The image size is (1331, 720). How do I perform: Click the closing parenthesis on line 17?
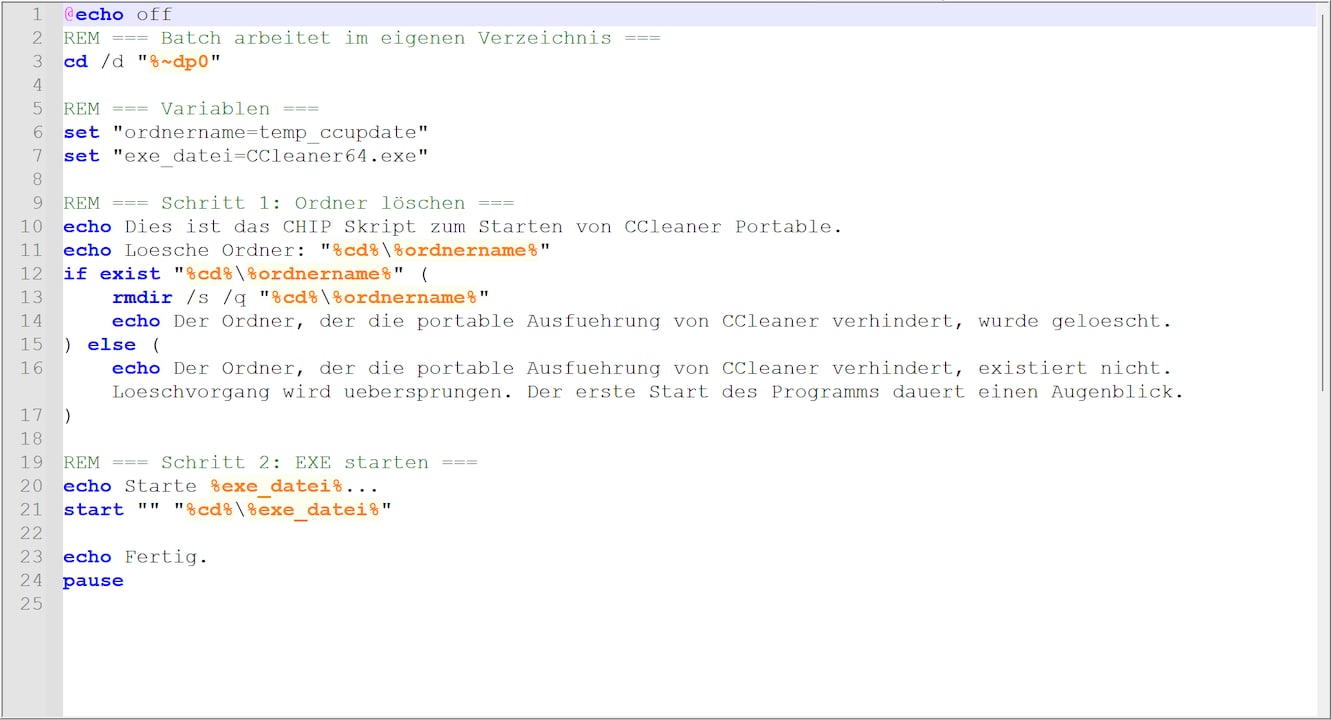(66, 415)
